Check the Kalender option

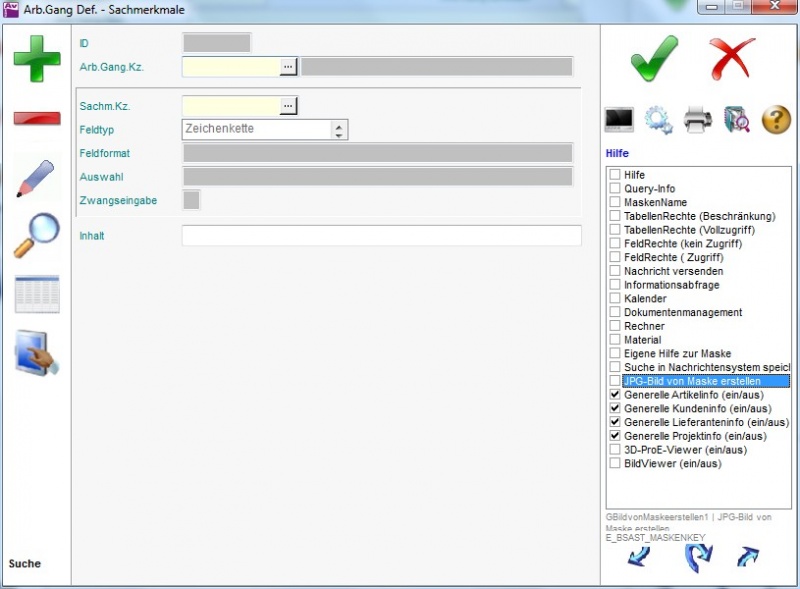[615, 299]
